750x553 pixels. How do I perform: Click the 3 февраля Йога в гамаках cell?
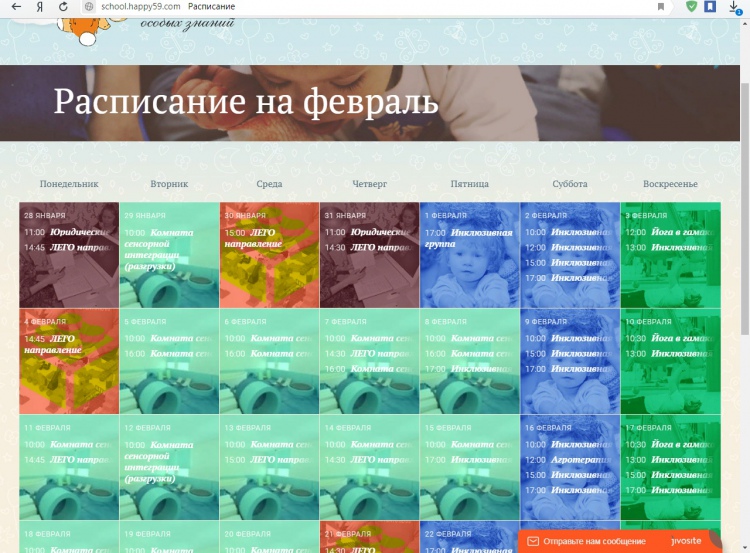click(670, 255)
